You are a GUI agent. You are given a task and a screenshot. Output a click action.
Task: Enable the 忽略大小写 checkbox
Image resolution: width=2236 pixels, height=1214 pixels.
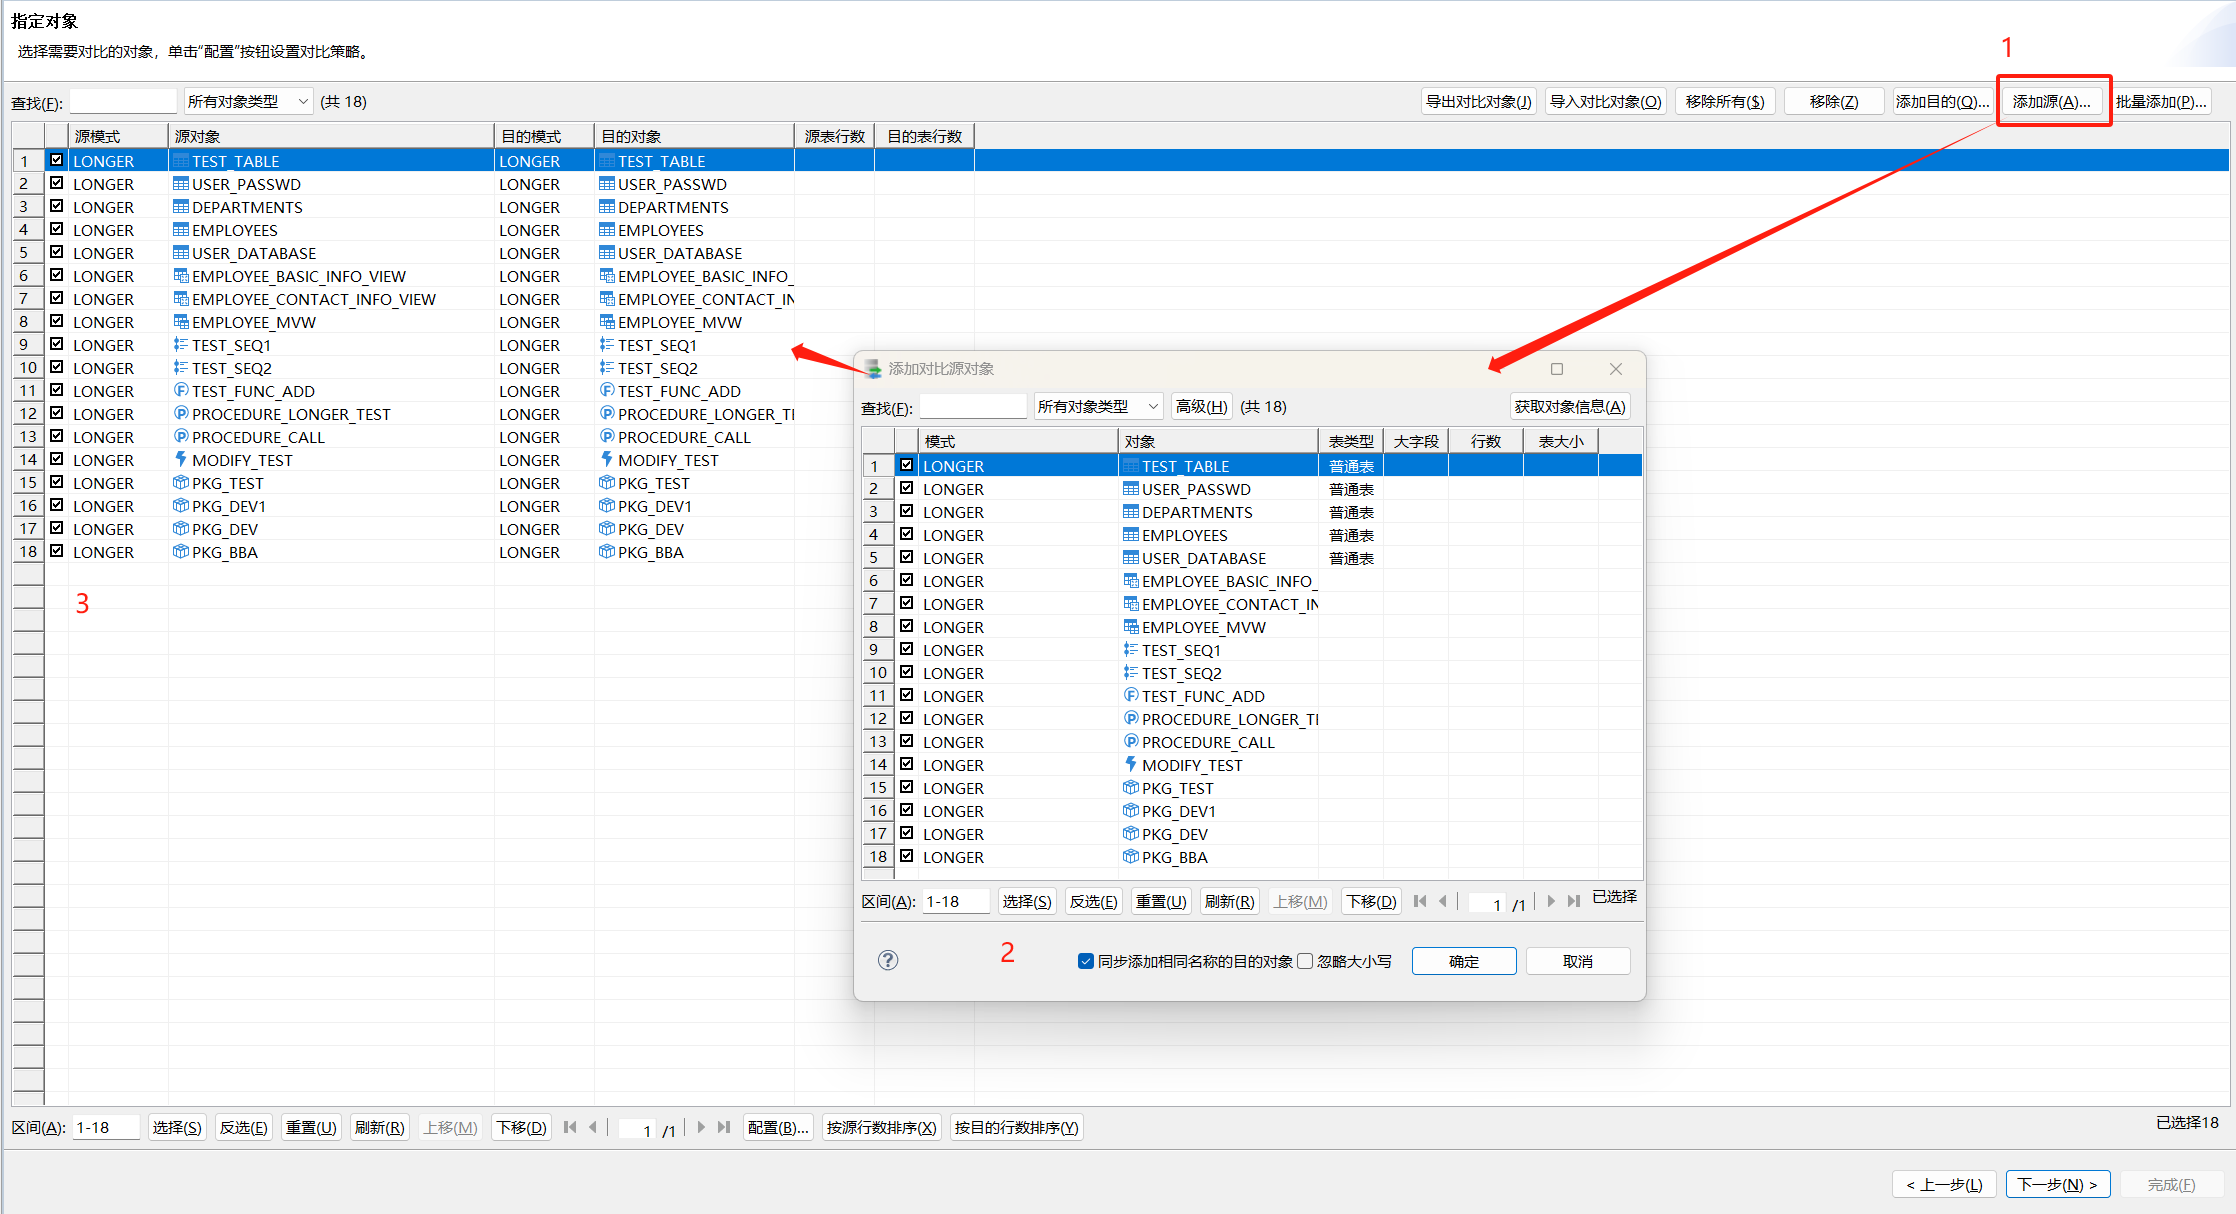pyautogui.click(x=1305, y=961)
